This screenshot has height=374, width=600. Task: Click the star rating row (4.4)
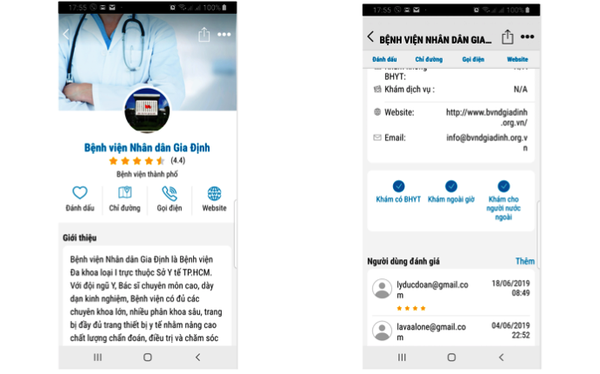click(147, 161)
